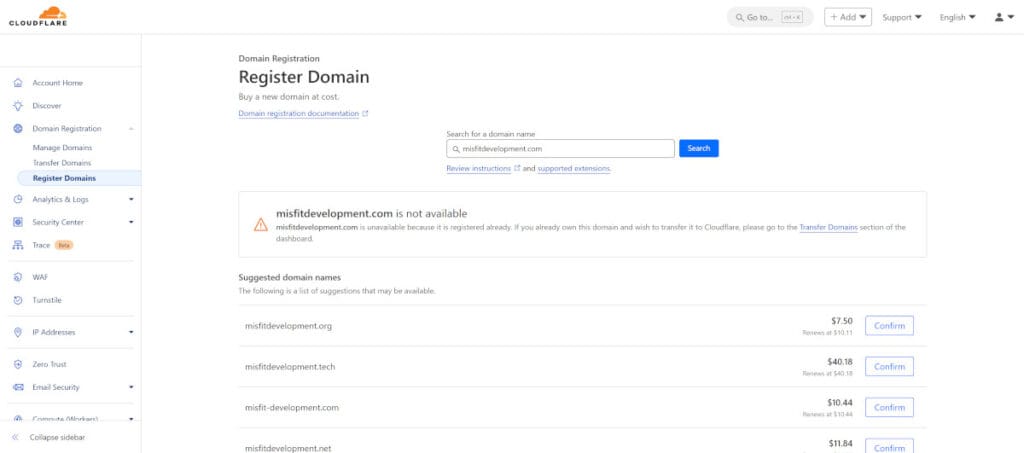Click misfit-development.com suggestion text
This screenshot has width=1024, height=453.
(x=292, y=407)
